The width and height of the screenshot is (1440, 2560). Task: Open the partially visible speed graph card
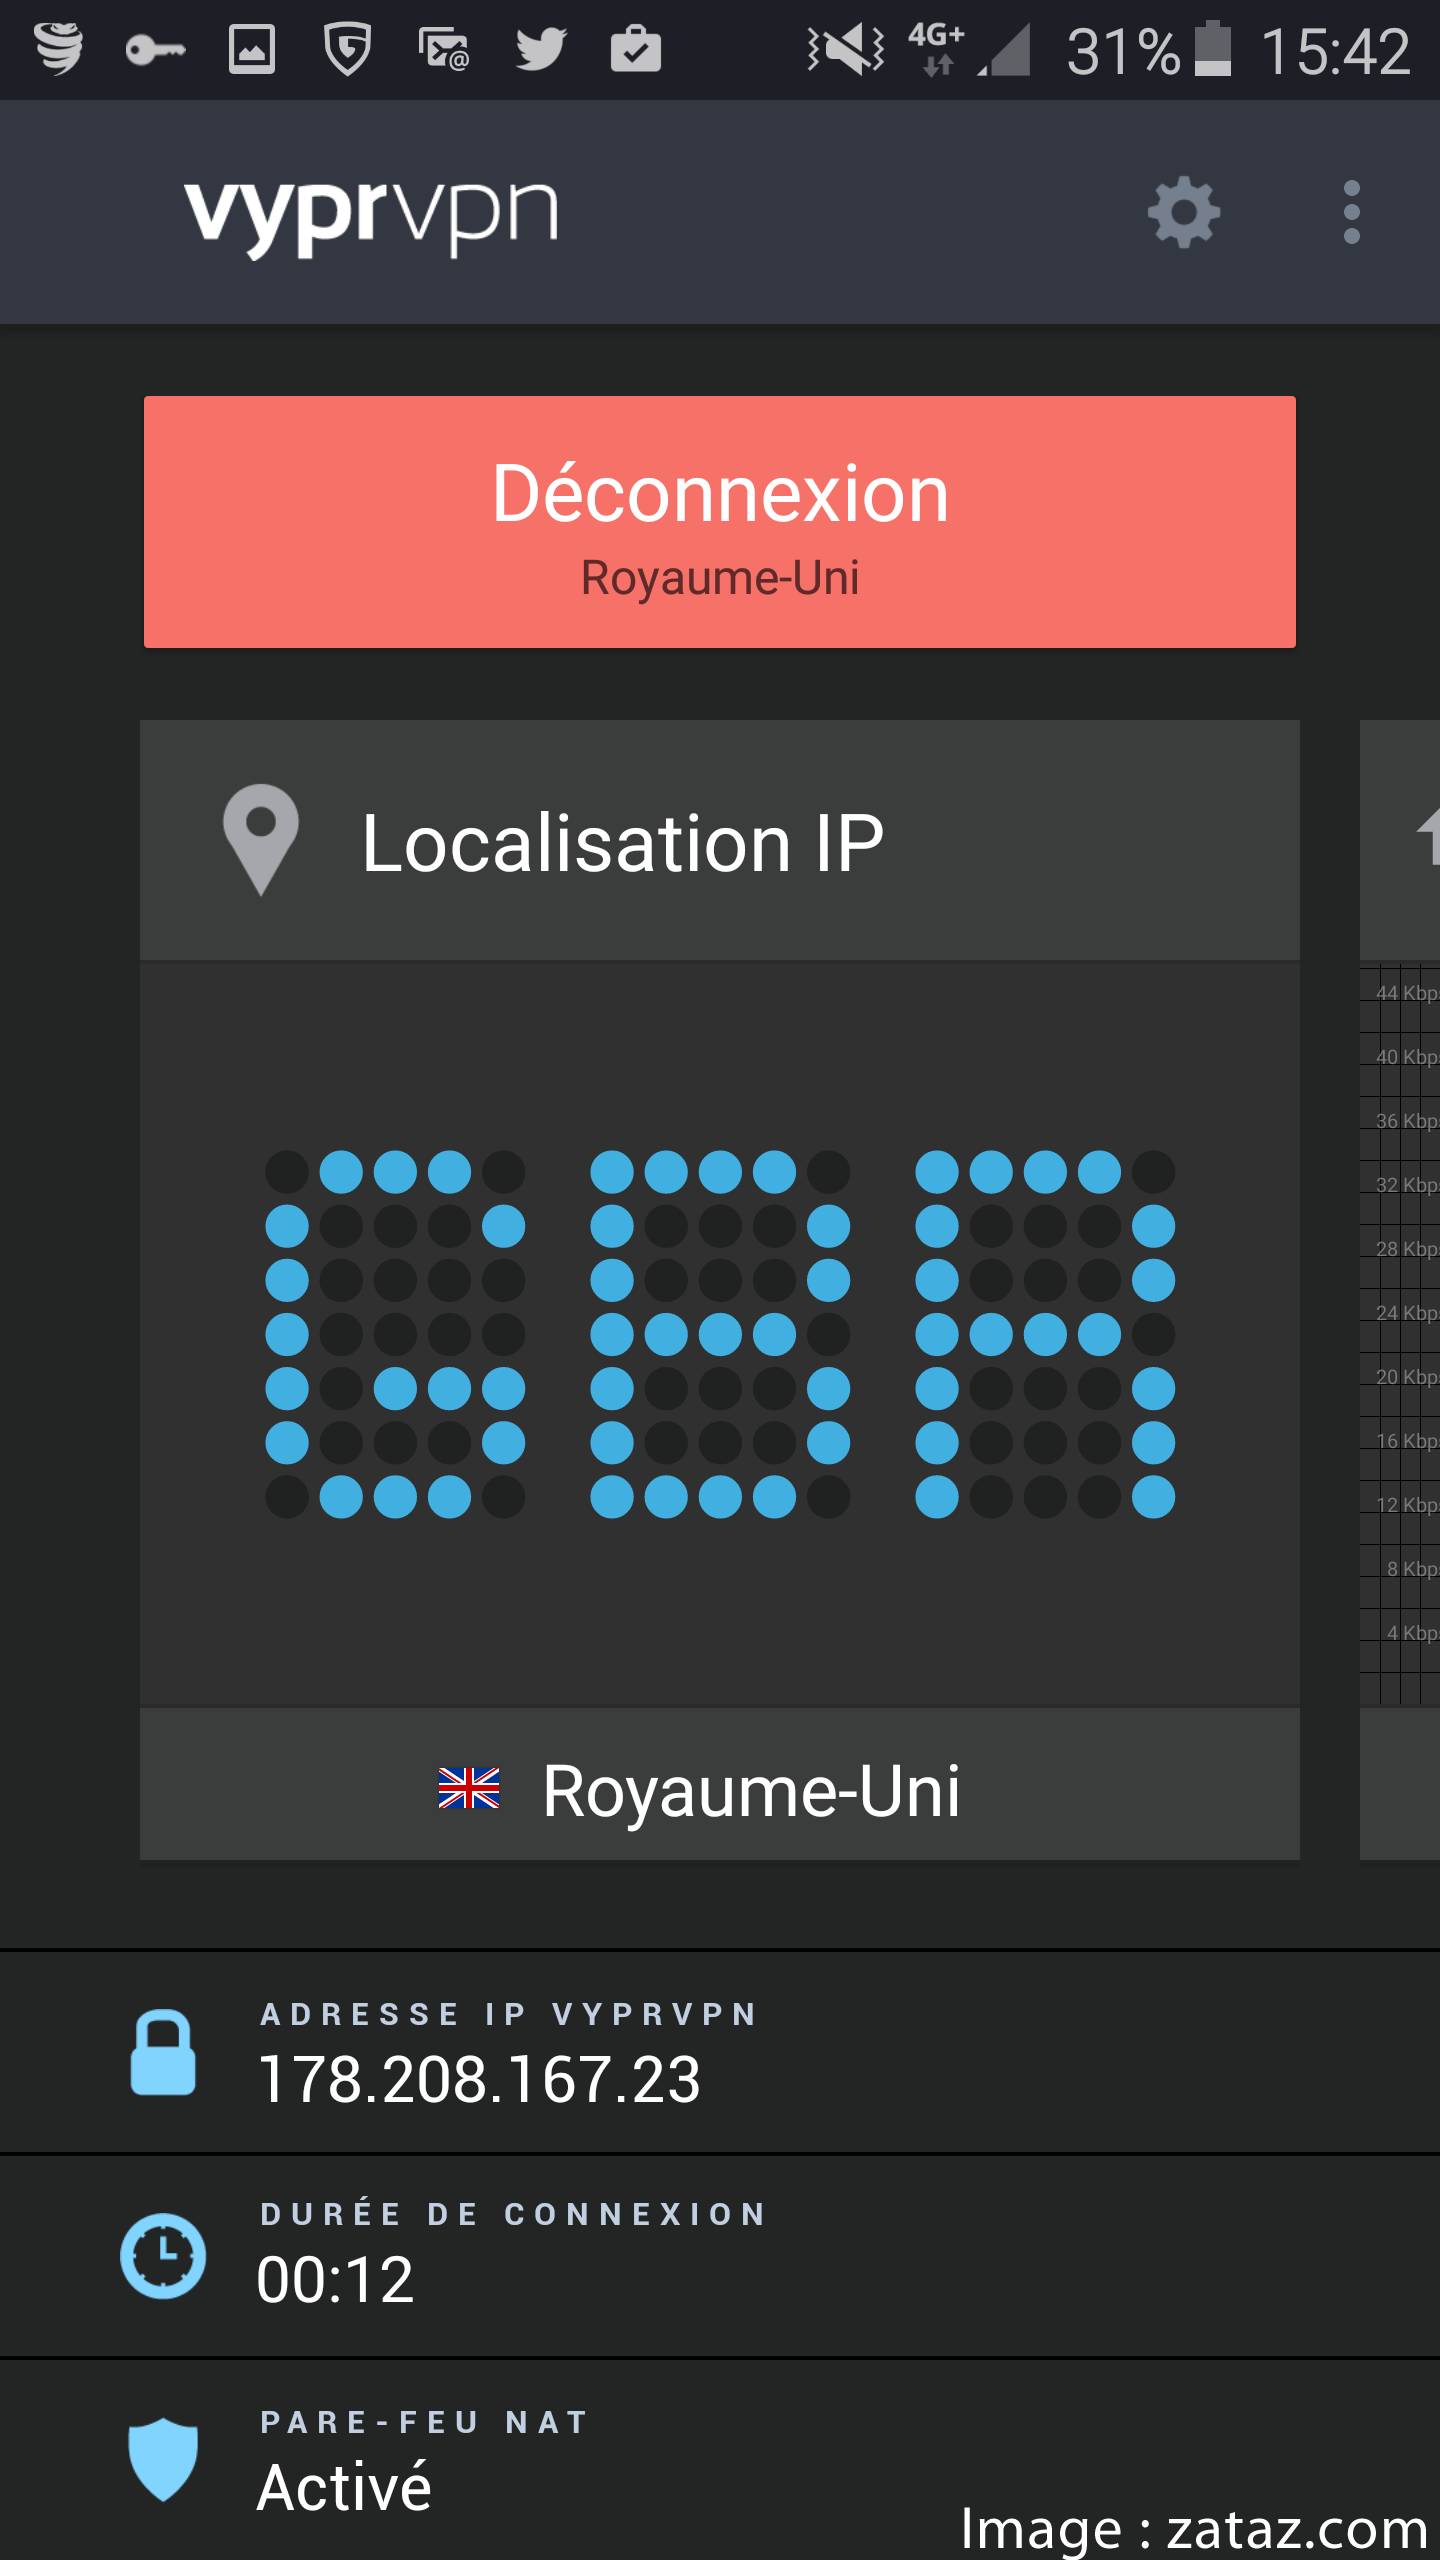(x=1400, y=1290)
